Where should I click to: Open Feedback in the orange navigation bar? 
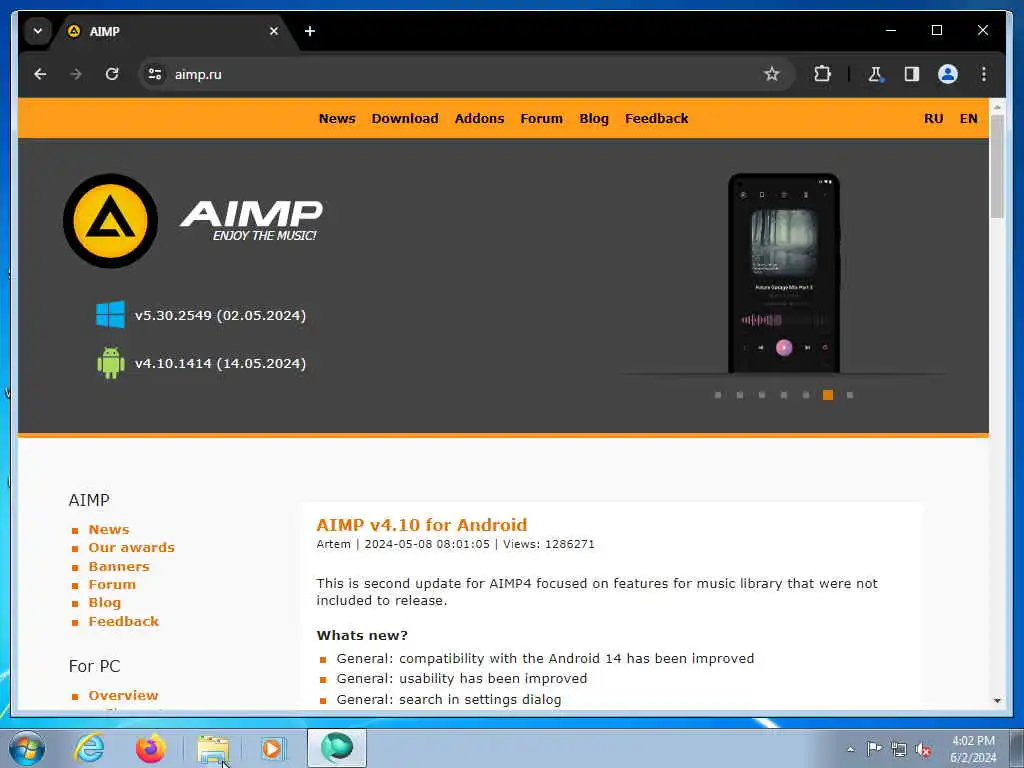point(656,119)
